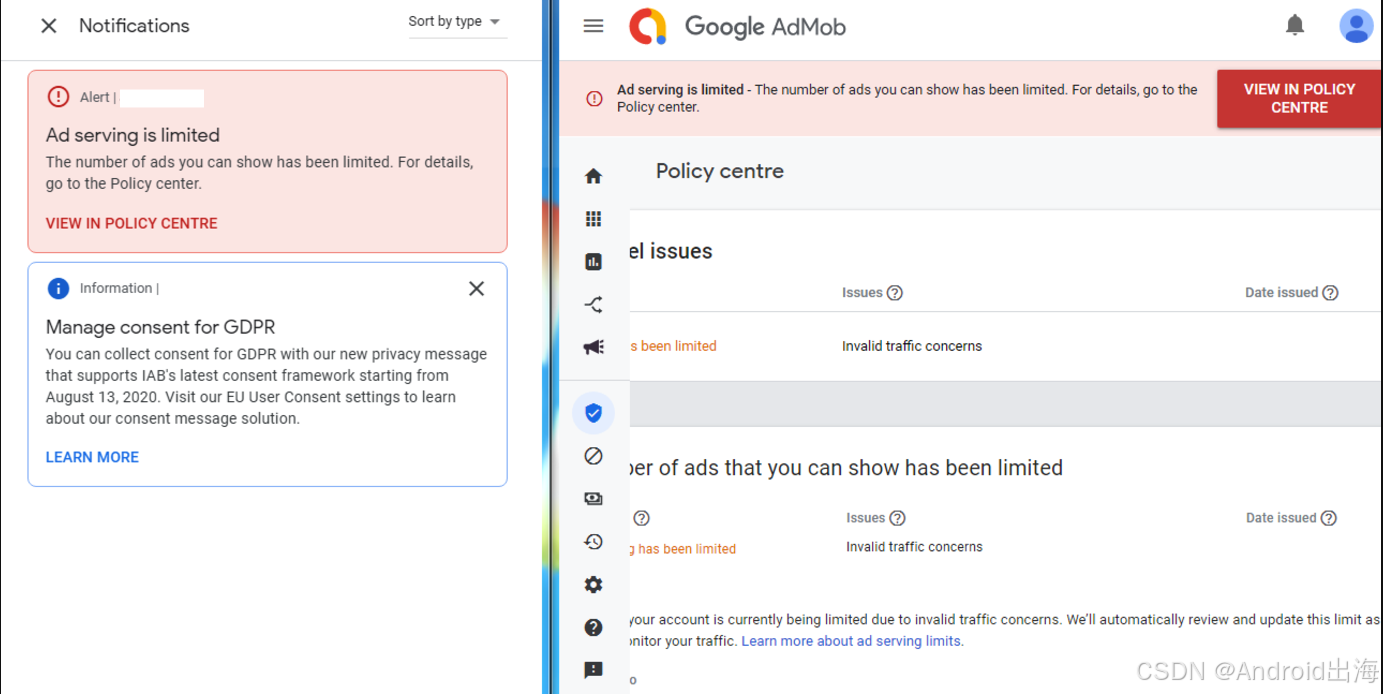Viewport: 1383px width, 694px height.
Task: Click help icon beside Date issued in upper table
Action: (1330, 293)
